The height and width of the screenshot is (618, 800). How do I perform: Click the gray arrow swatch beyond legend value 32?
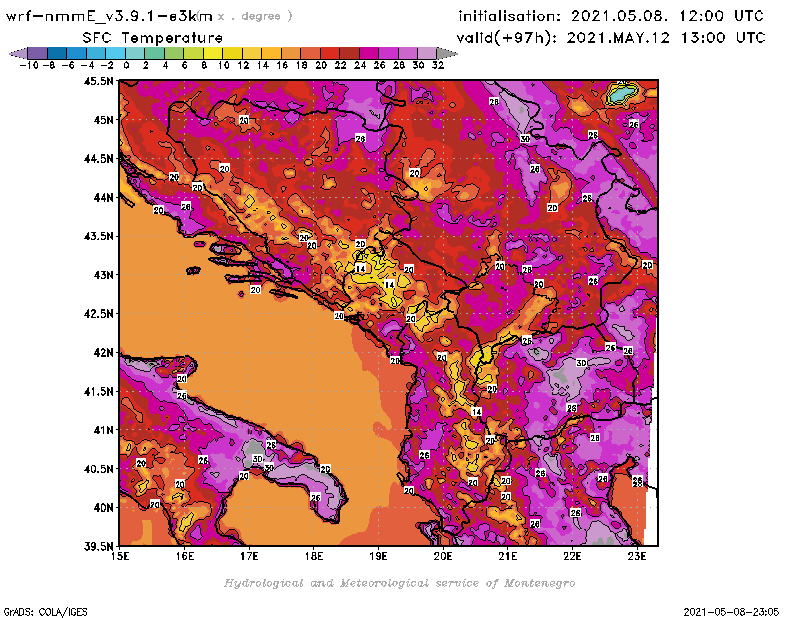click(x=446, y=53)
